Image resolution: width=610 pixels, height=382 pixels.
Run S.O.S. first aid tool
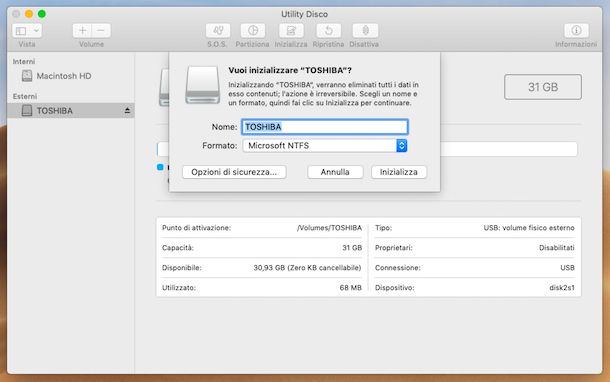pyautogui.click(x=218, y=31)
